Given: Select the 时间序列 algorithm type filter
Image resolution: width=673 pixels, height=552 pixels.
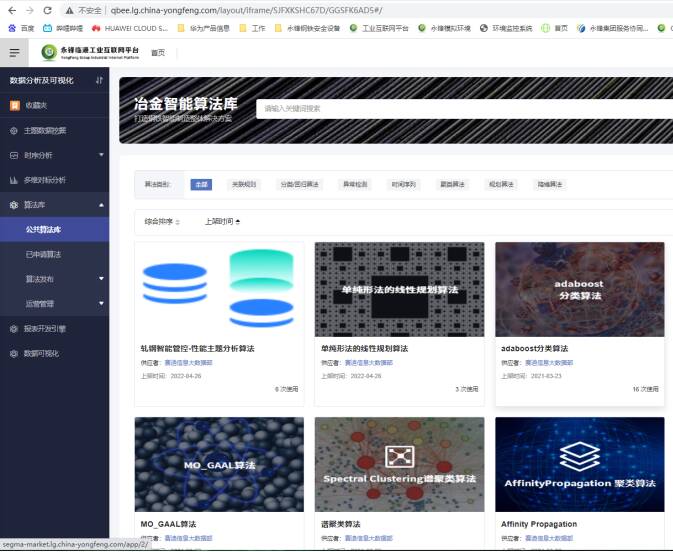Looking at the screenshot, I should tap(403, 184).
